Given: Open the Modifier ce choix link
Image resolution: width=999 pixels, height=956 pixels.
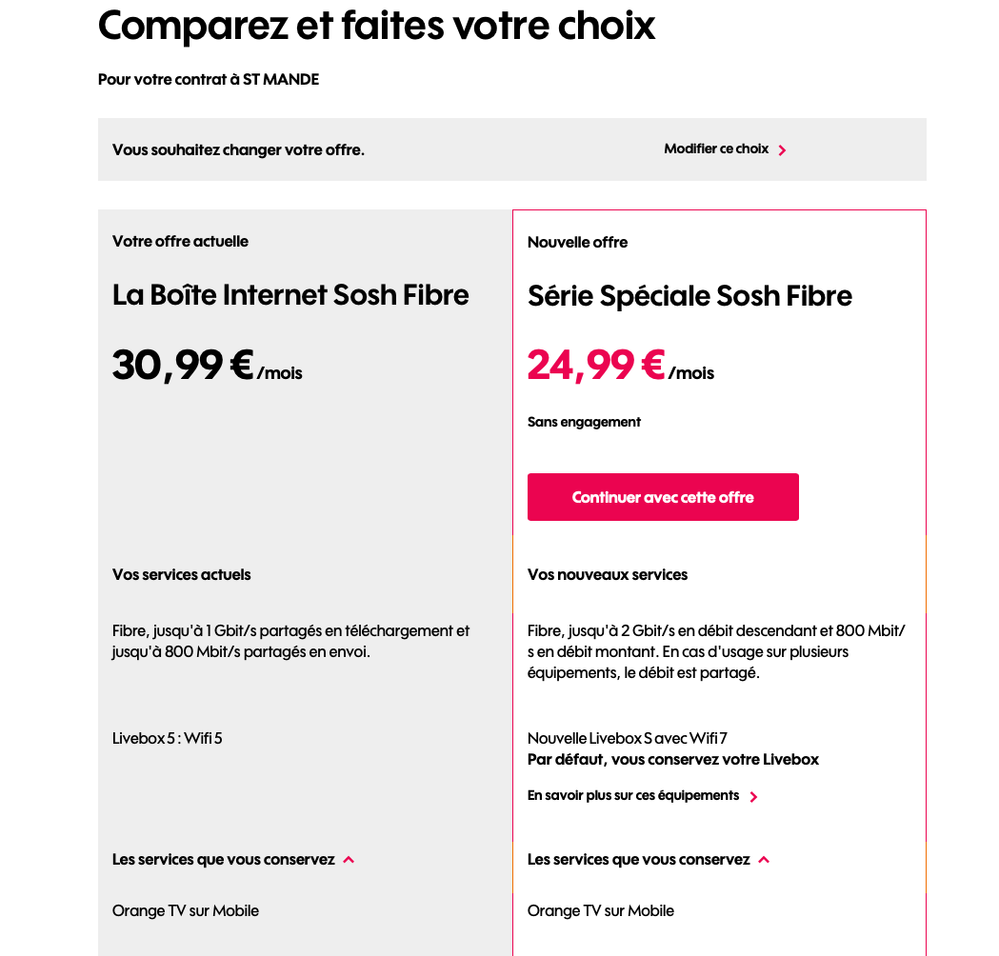Looking at the screenshot, I should click(716, 149).
